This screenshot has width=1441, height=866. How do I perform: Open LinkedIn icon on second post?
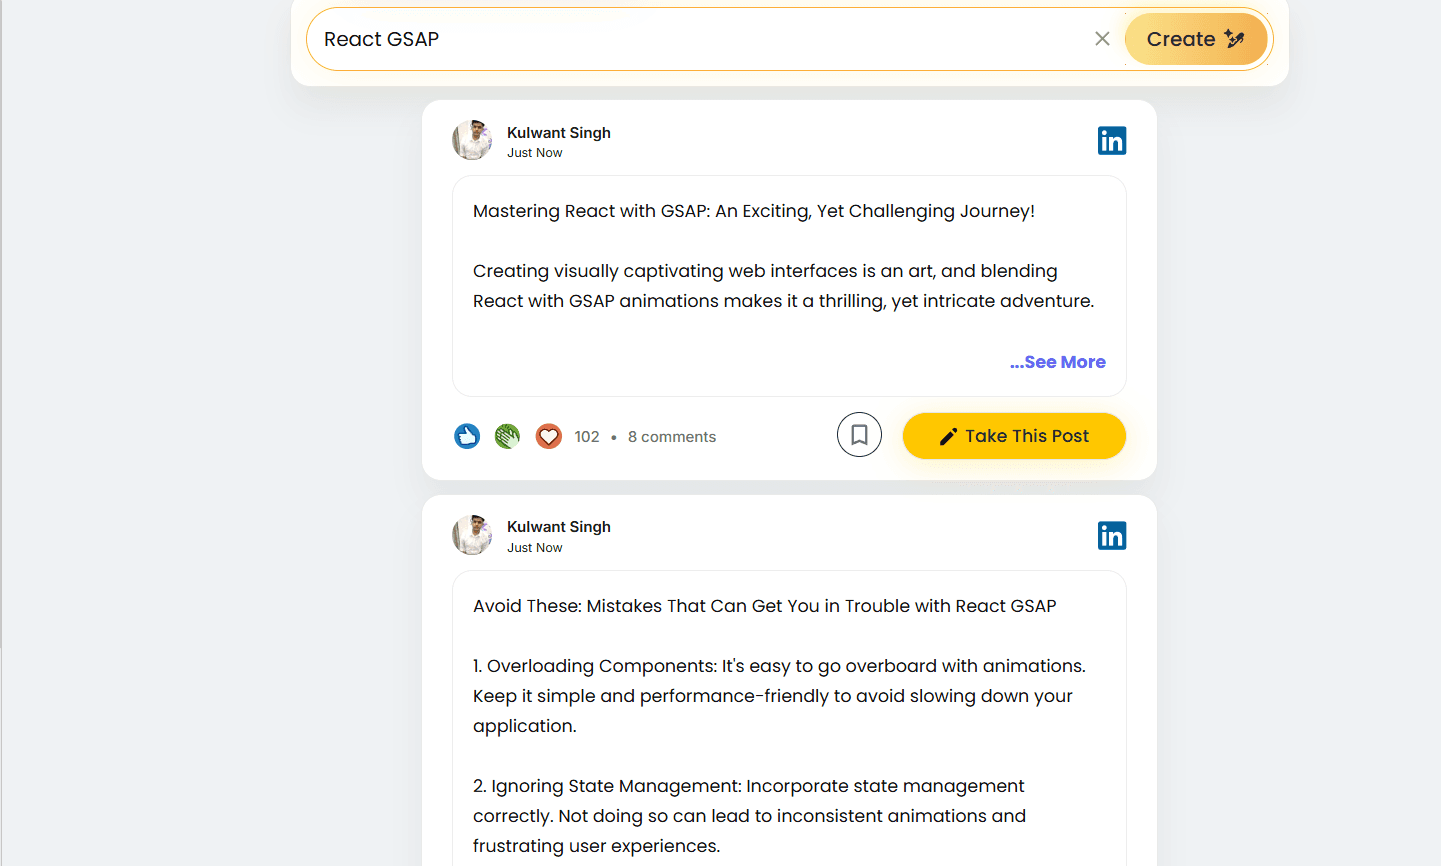point(1112,536)
